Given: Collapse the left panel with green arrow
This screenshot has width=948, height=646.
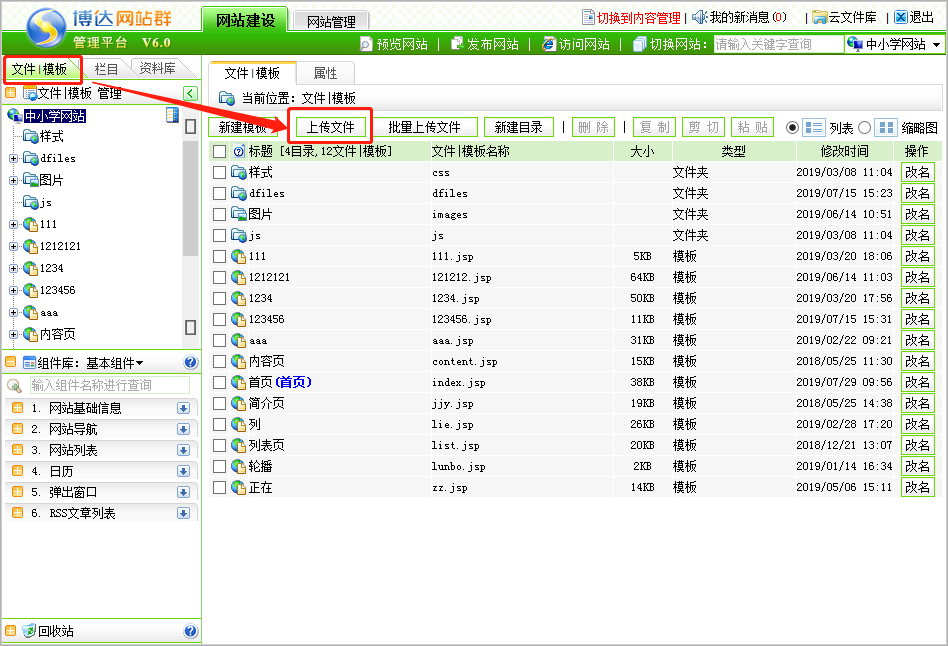Looking at the screenshot, I should coord(190,93).
